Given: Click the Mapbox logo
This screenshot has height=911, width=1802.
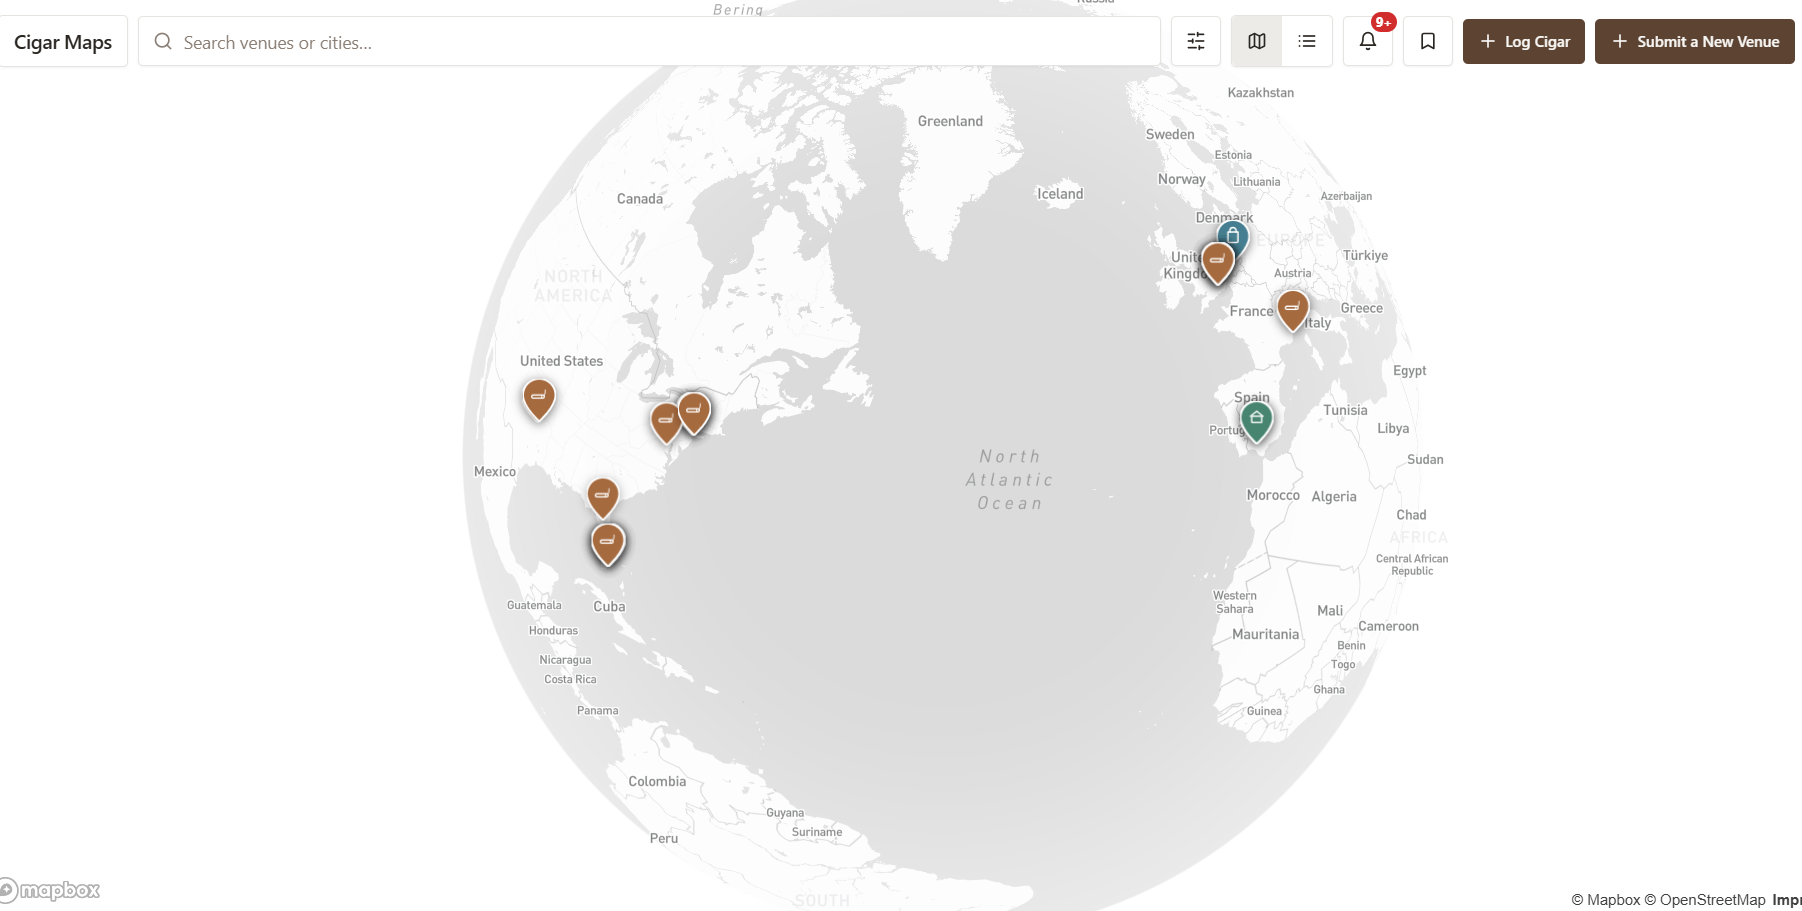Looking at the screenshot, I should click(52, 890).
